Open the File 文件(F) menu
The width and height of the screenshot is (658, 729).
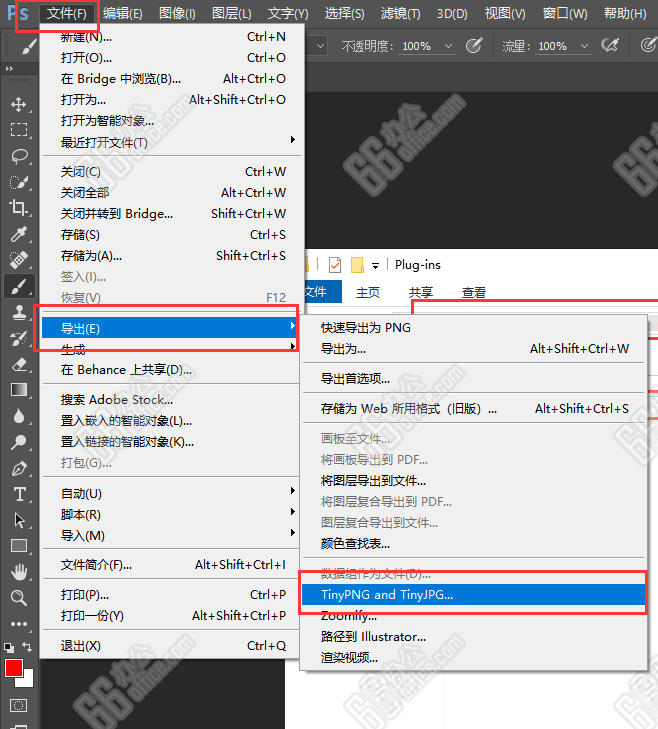click(66, 13)
